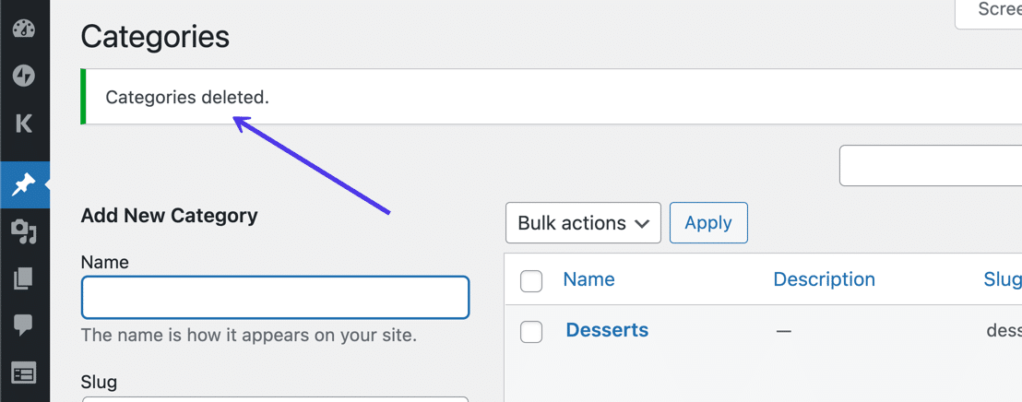Image resolution: width=1022 pixels, height=402 pixels.
Task: Click the Kinsta K sidebar icon
Action: (x=24, y=124)
